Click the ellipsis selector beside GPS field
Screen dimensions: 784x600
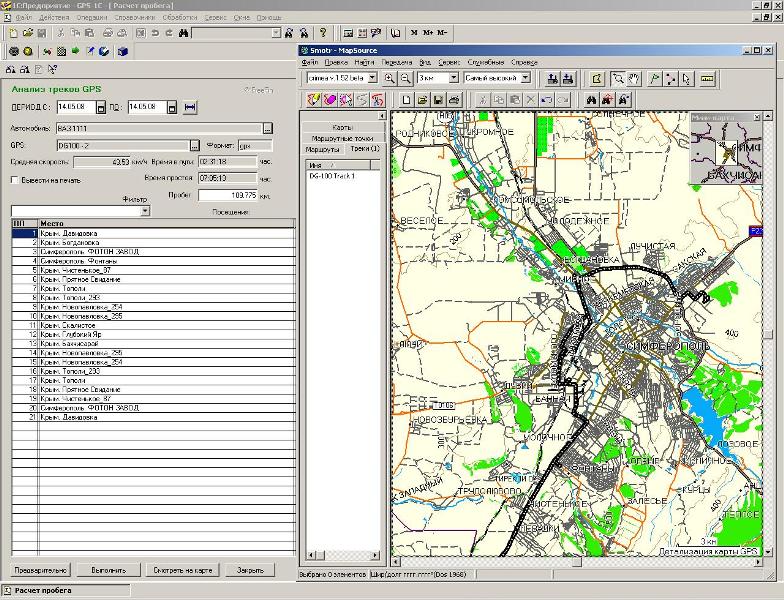click(194, 146)
